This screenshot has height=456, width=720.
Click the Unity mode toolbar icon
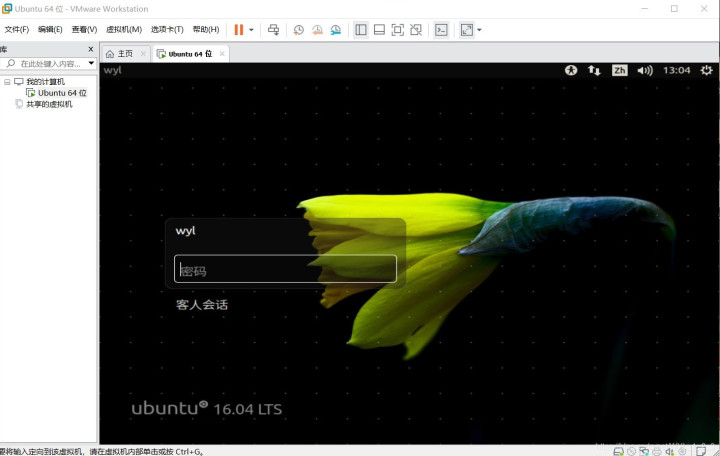(416, 30)
